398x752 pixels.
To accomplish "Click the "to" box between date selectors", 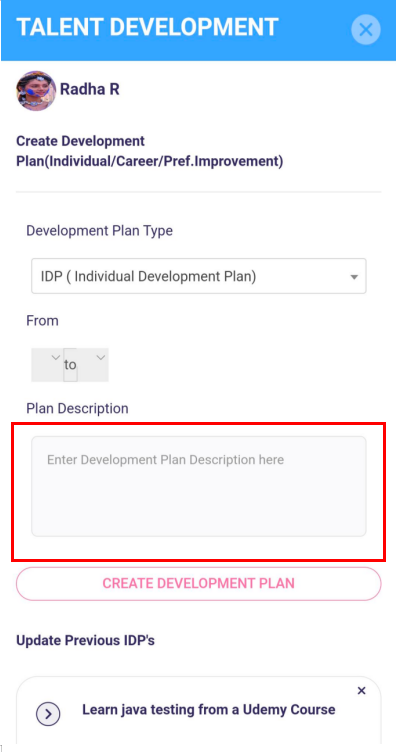I will [x=70, y=364].
